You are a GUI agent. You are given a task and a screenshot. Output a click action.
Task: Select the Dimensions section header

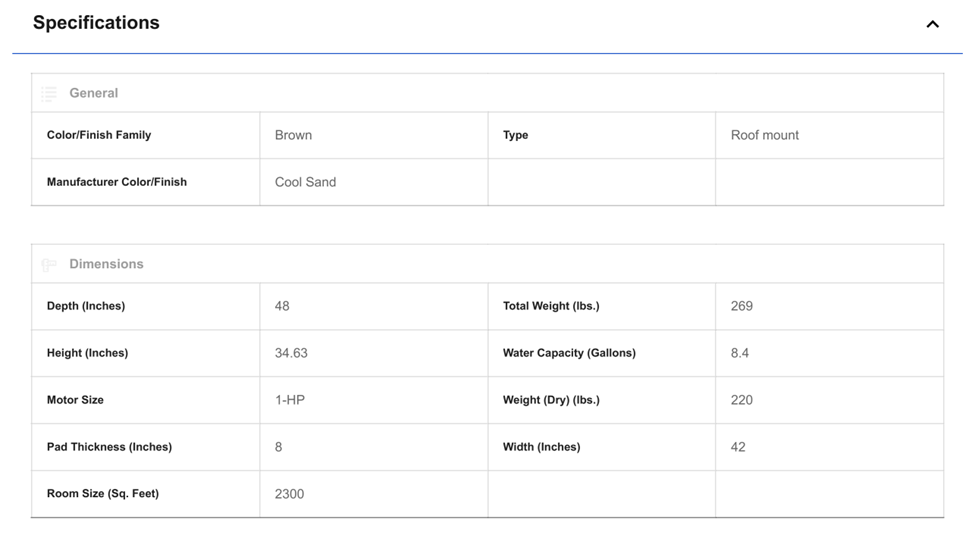(x=106, y=264)
